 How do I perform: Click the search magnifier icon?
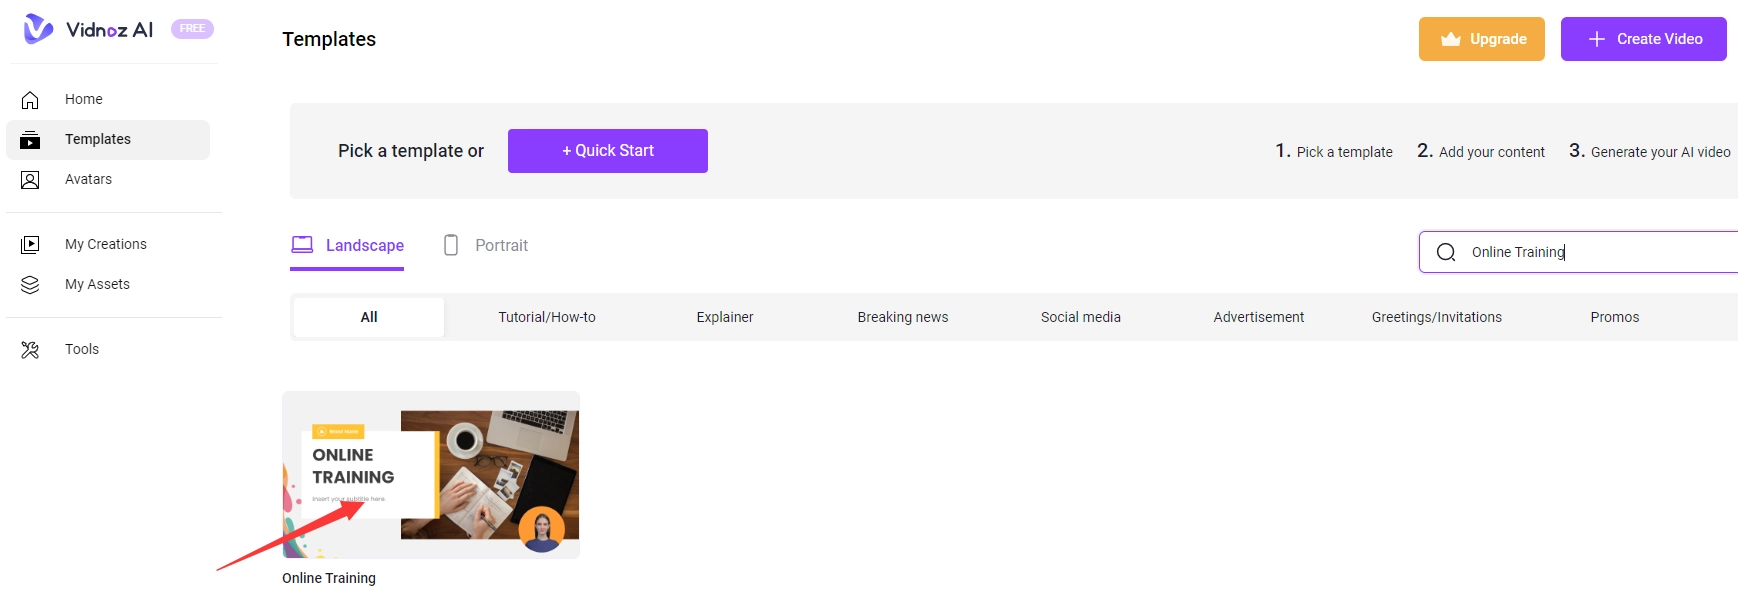[x=1446, y=252]
